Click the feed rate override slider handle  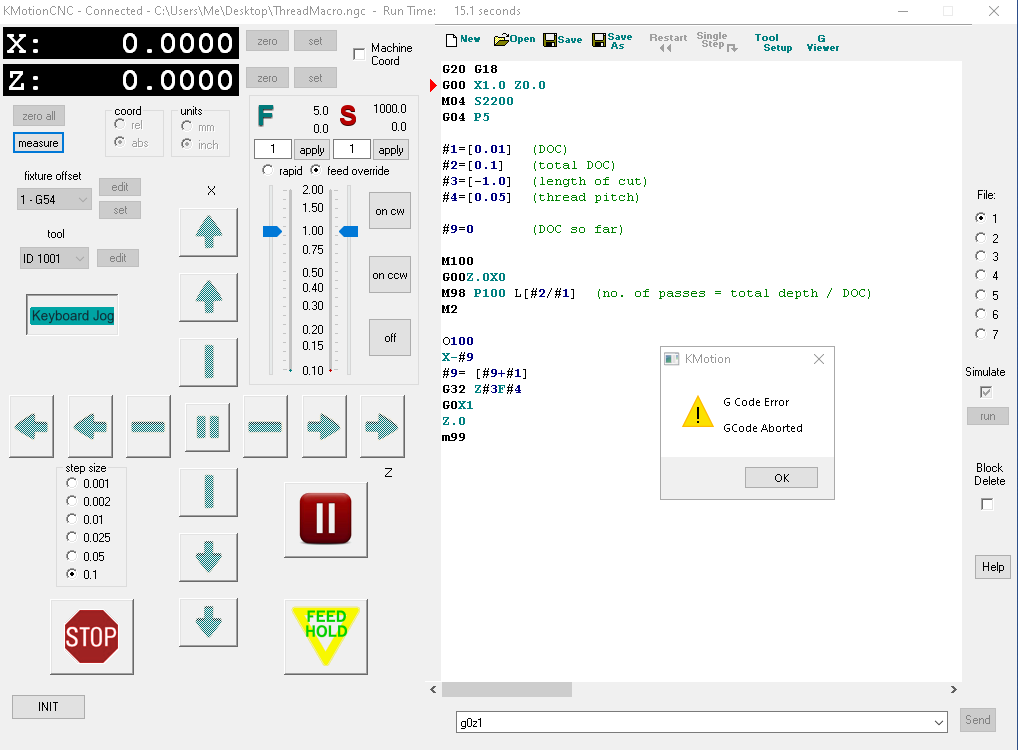(x=272, y=231)
